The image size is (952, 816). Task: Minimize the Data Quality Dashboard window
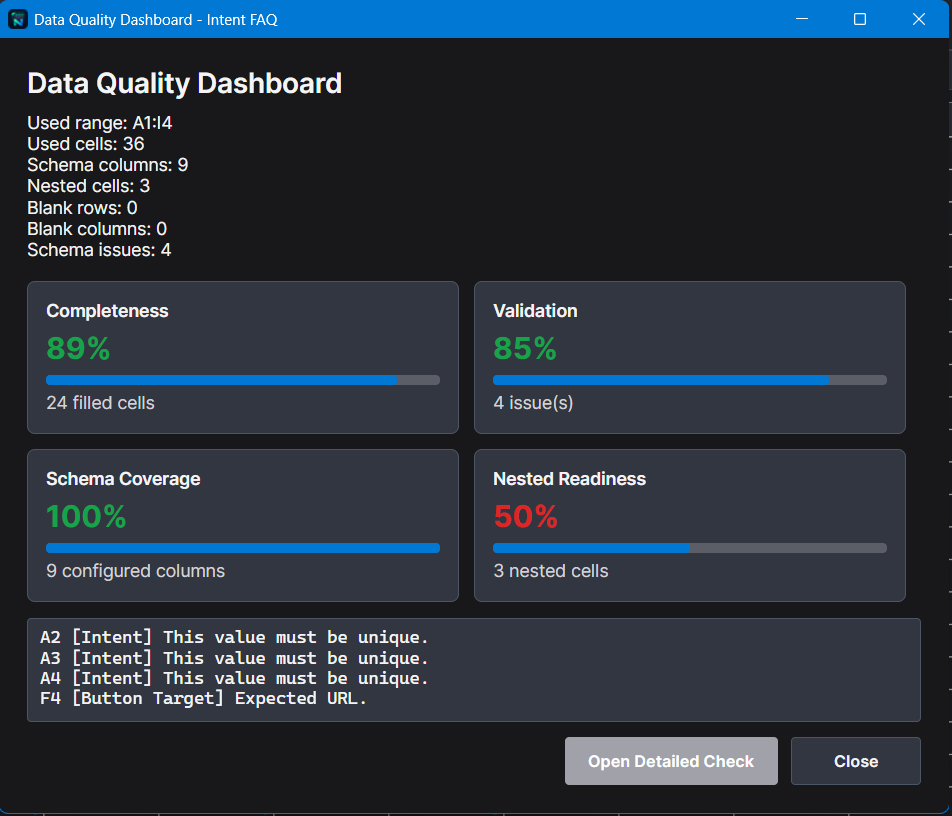[802, 19]
